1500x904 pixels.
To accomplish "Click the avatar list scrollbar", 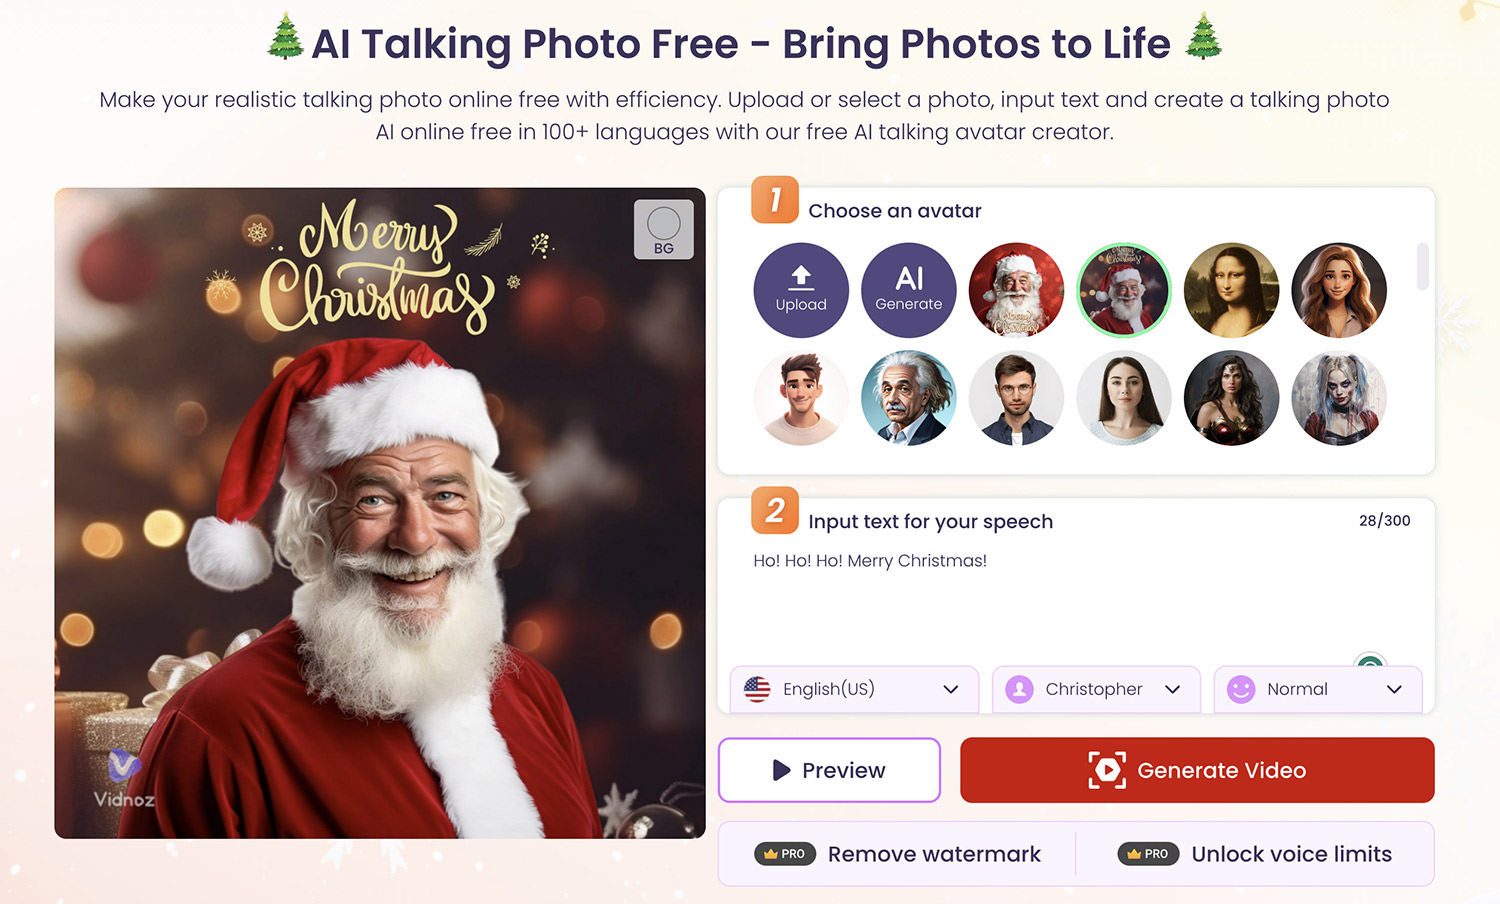I will [x=1422, y=266].
